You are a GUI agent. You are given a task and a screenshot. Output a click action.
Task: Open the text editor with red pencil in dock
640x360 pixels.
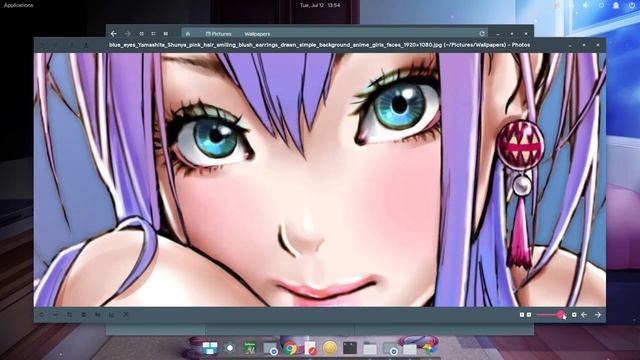[x=310, y=348]
